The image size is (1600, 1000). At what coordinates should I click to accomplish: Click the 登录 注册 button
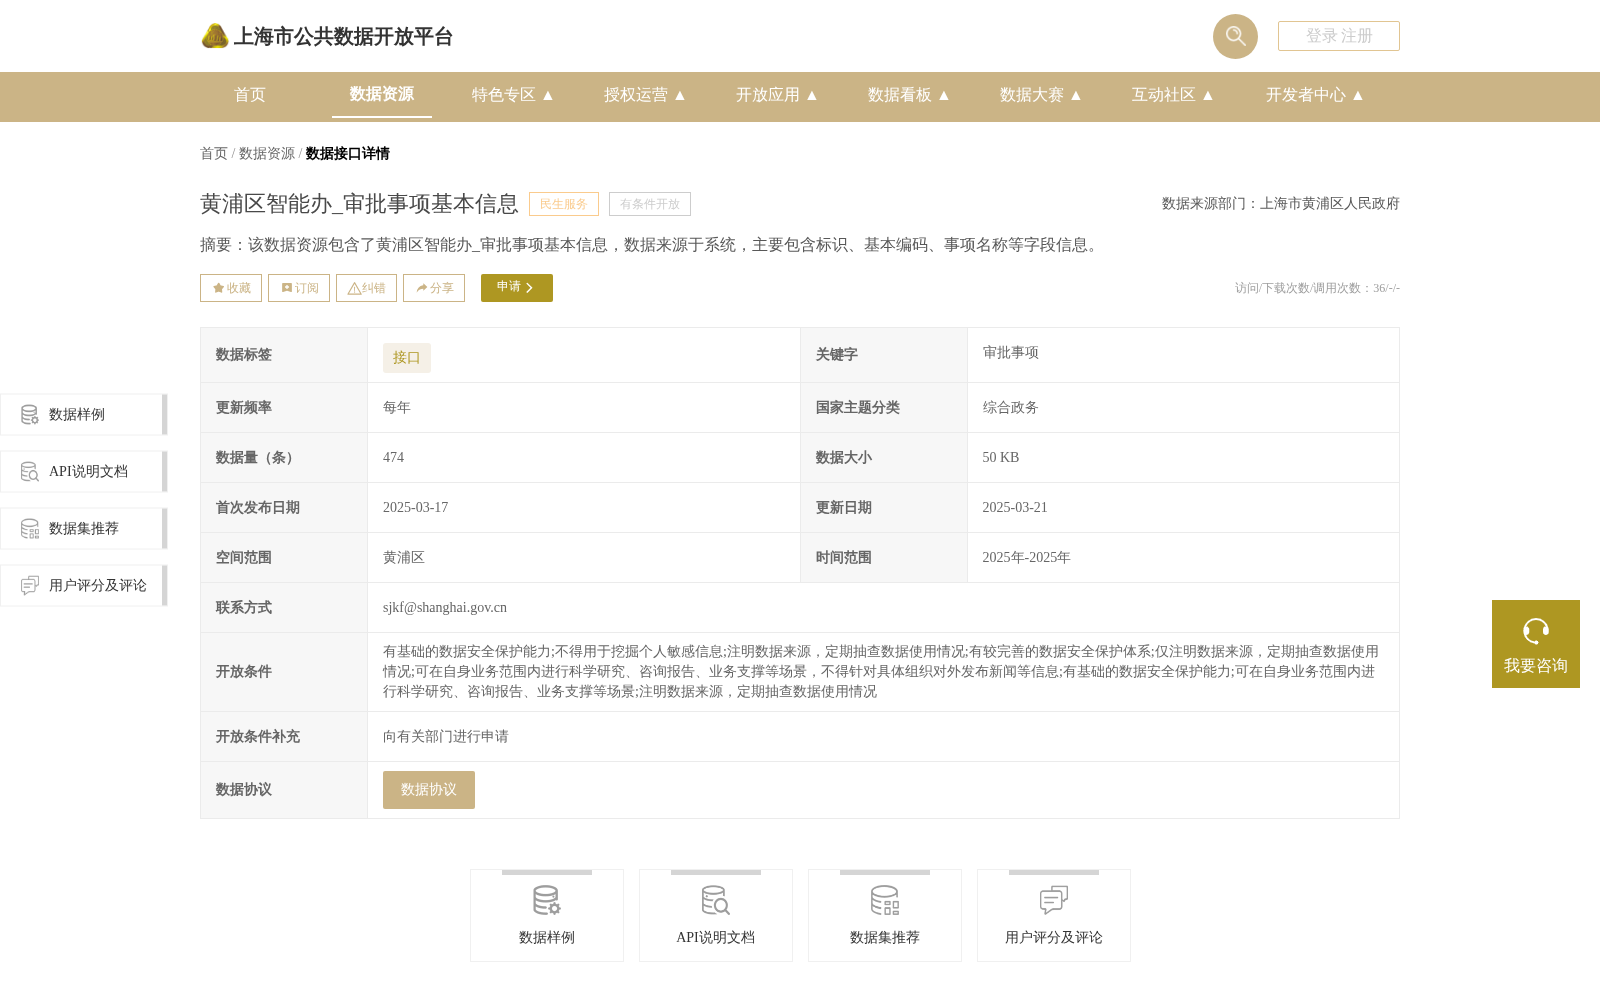tap(1339, 36)
